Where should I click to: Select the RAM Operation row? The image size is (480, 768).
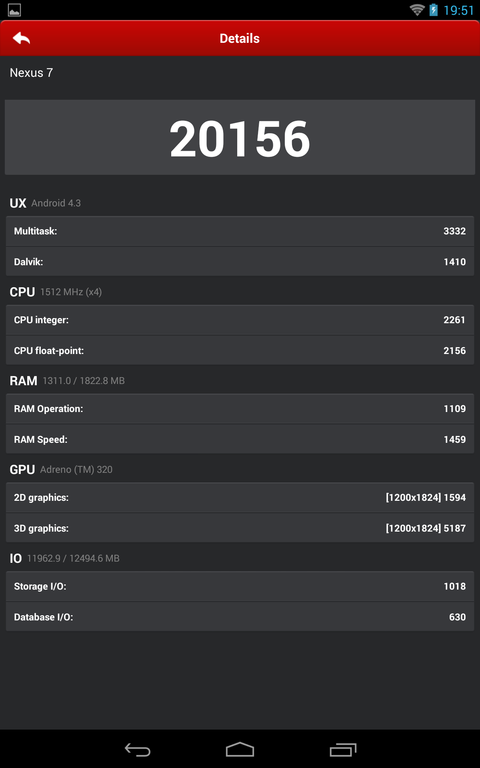[x=240, y=409]
